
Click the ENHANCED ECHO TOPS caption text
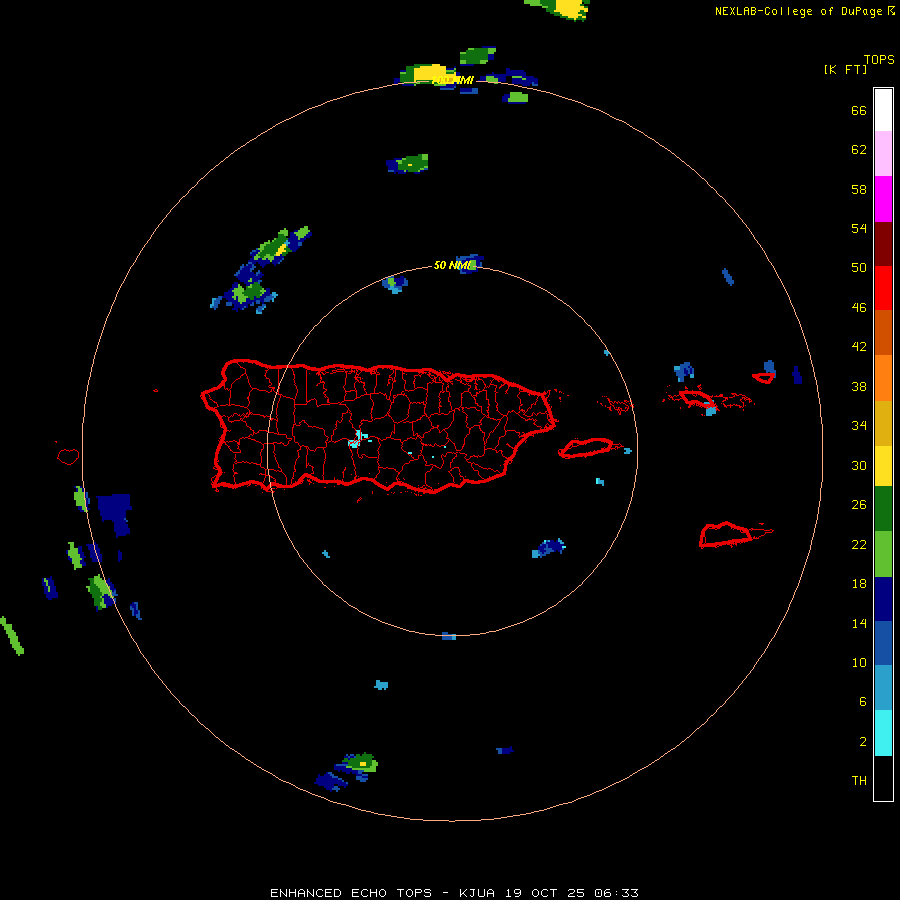click(x=351, y=893)
